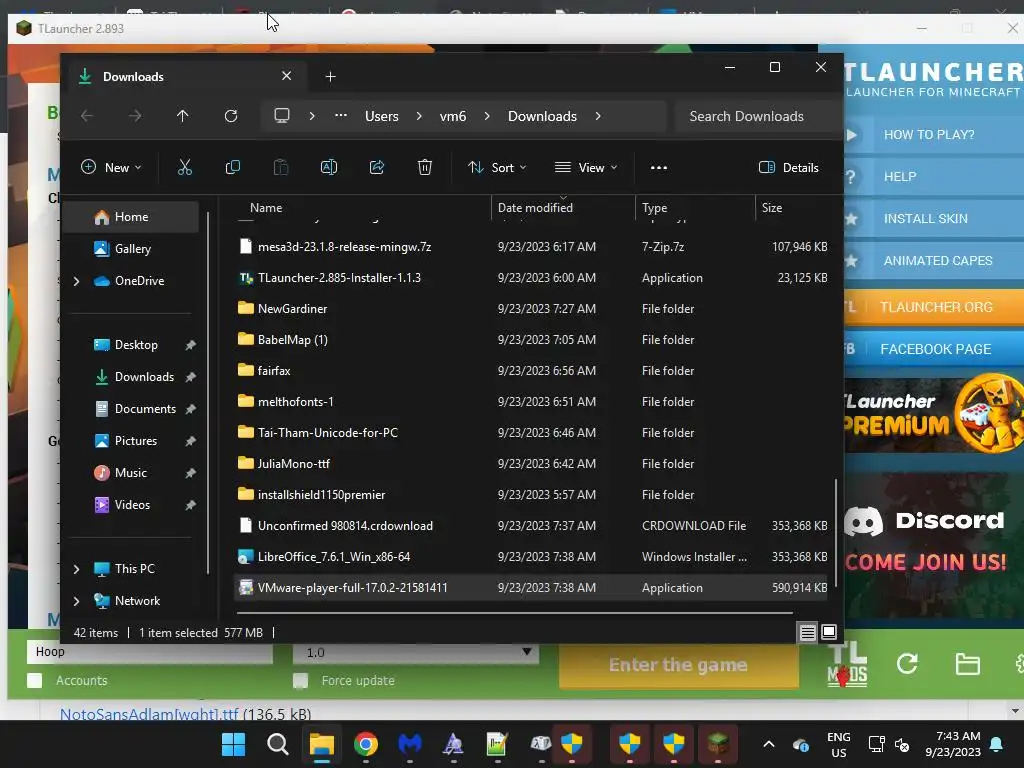Click the Downloads tab title
The image size is (1024, 768).
[x=133, y=76]
